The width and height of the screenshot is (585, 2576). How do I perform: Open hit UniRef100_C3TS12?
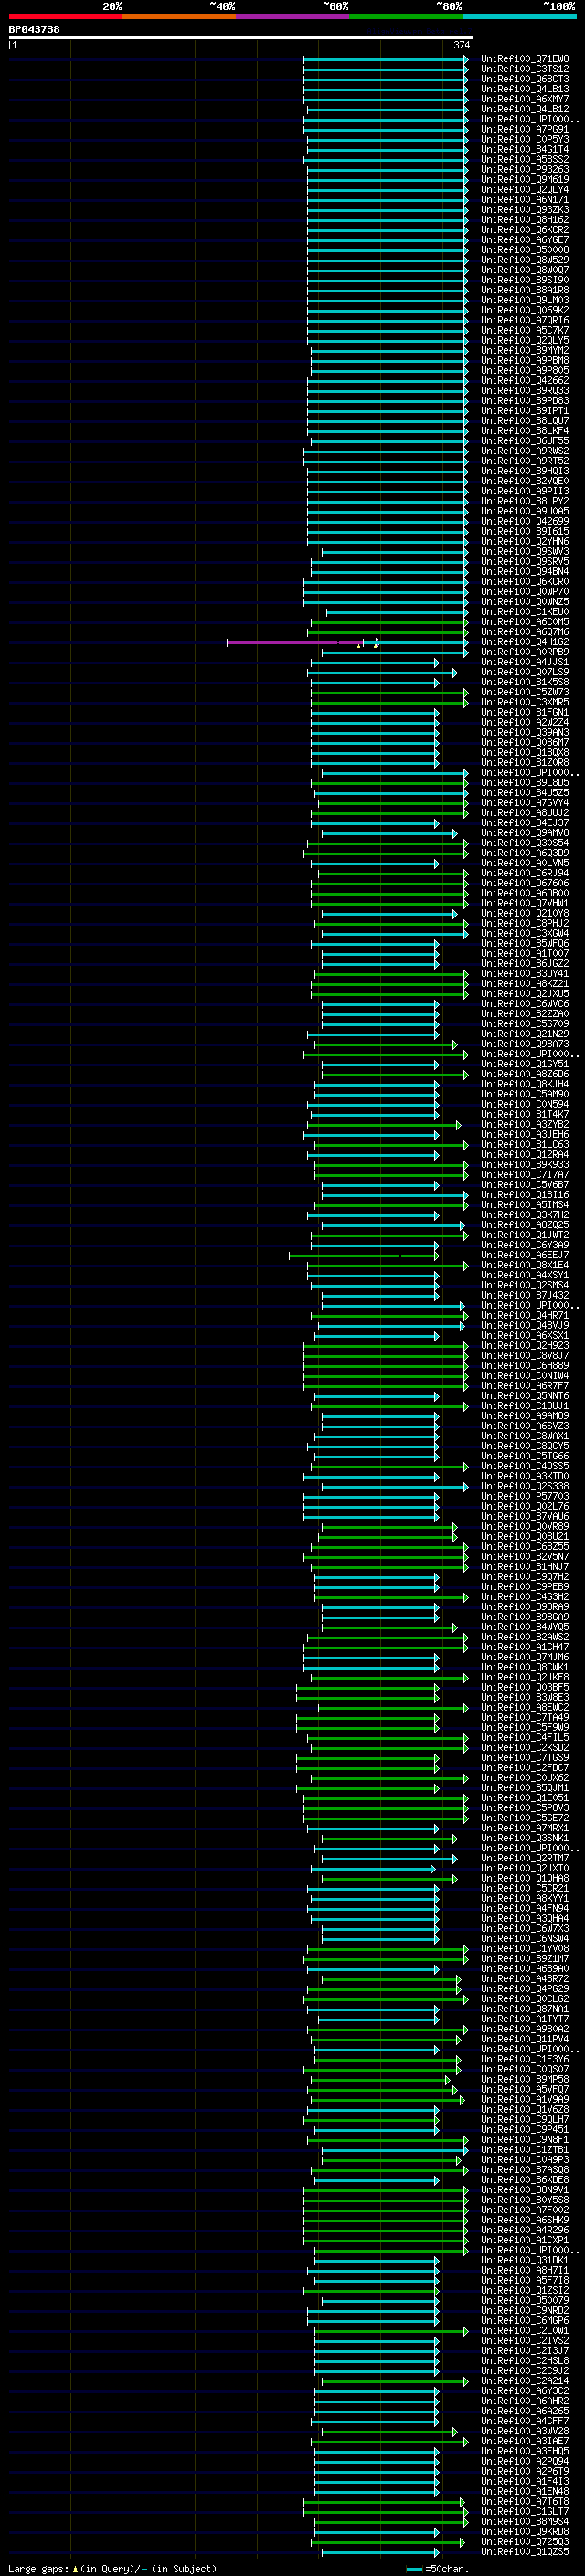click(x=525, y=69)
